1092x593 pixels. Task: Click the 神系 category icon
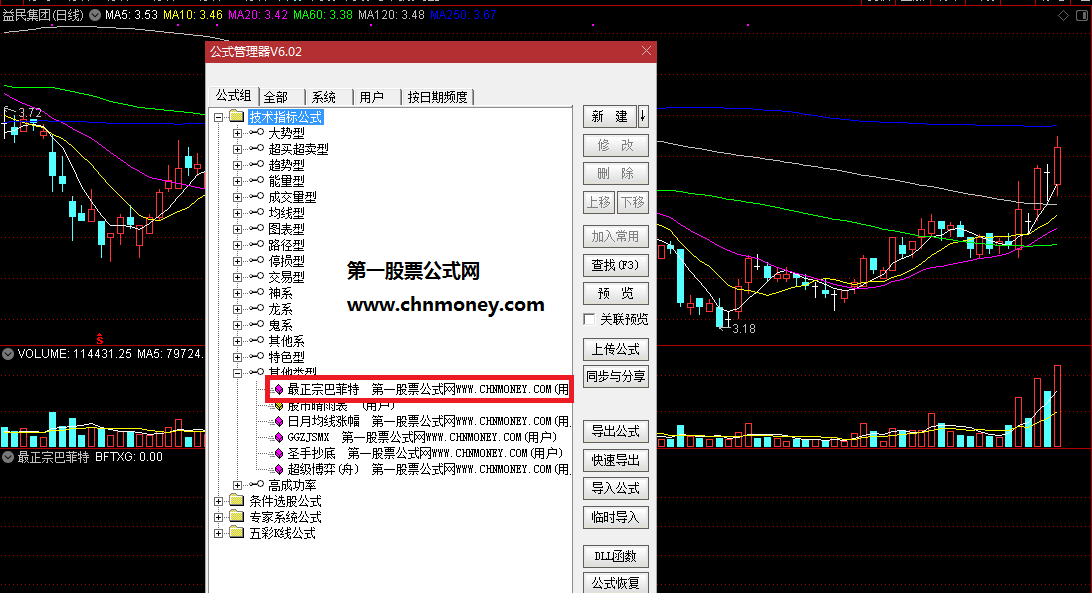pyautogui.click(x=256, y=293)
